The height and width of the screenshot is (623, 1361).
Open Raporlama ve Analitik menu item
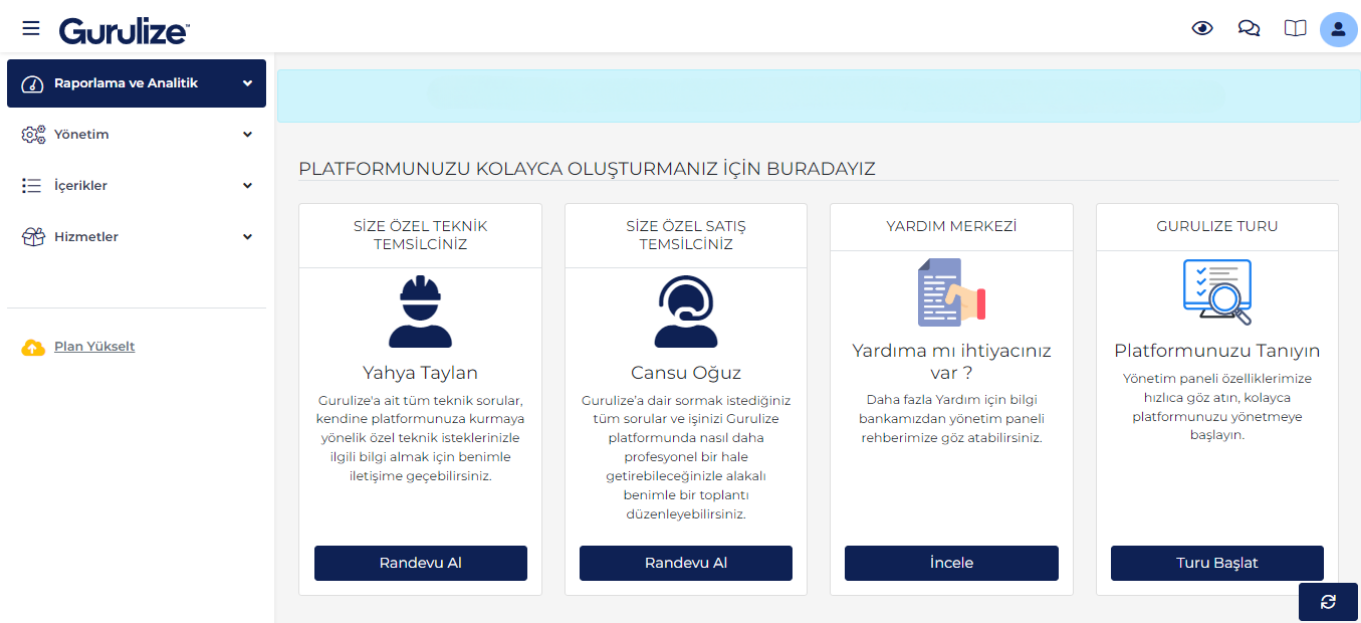pyautogui.click(x=136, y=83)
